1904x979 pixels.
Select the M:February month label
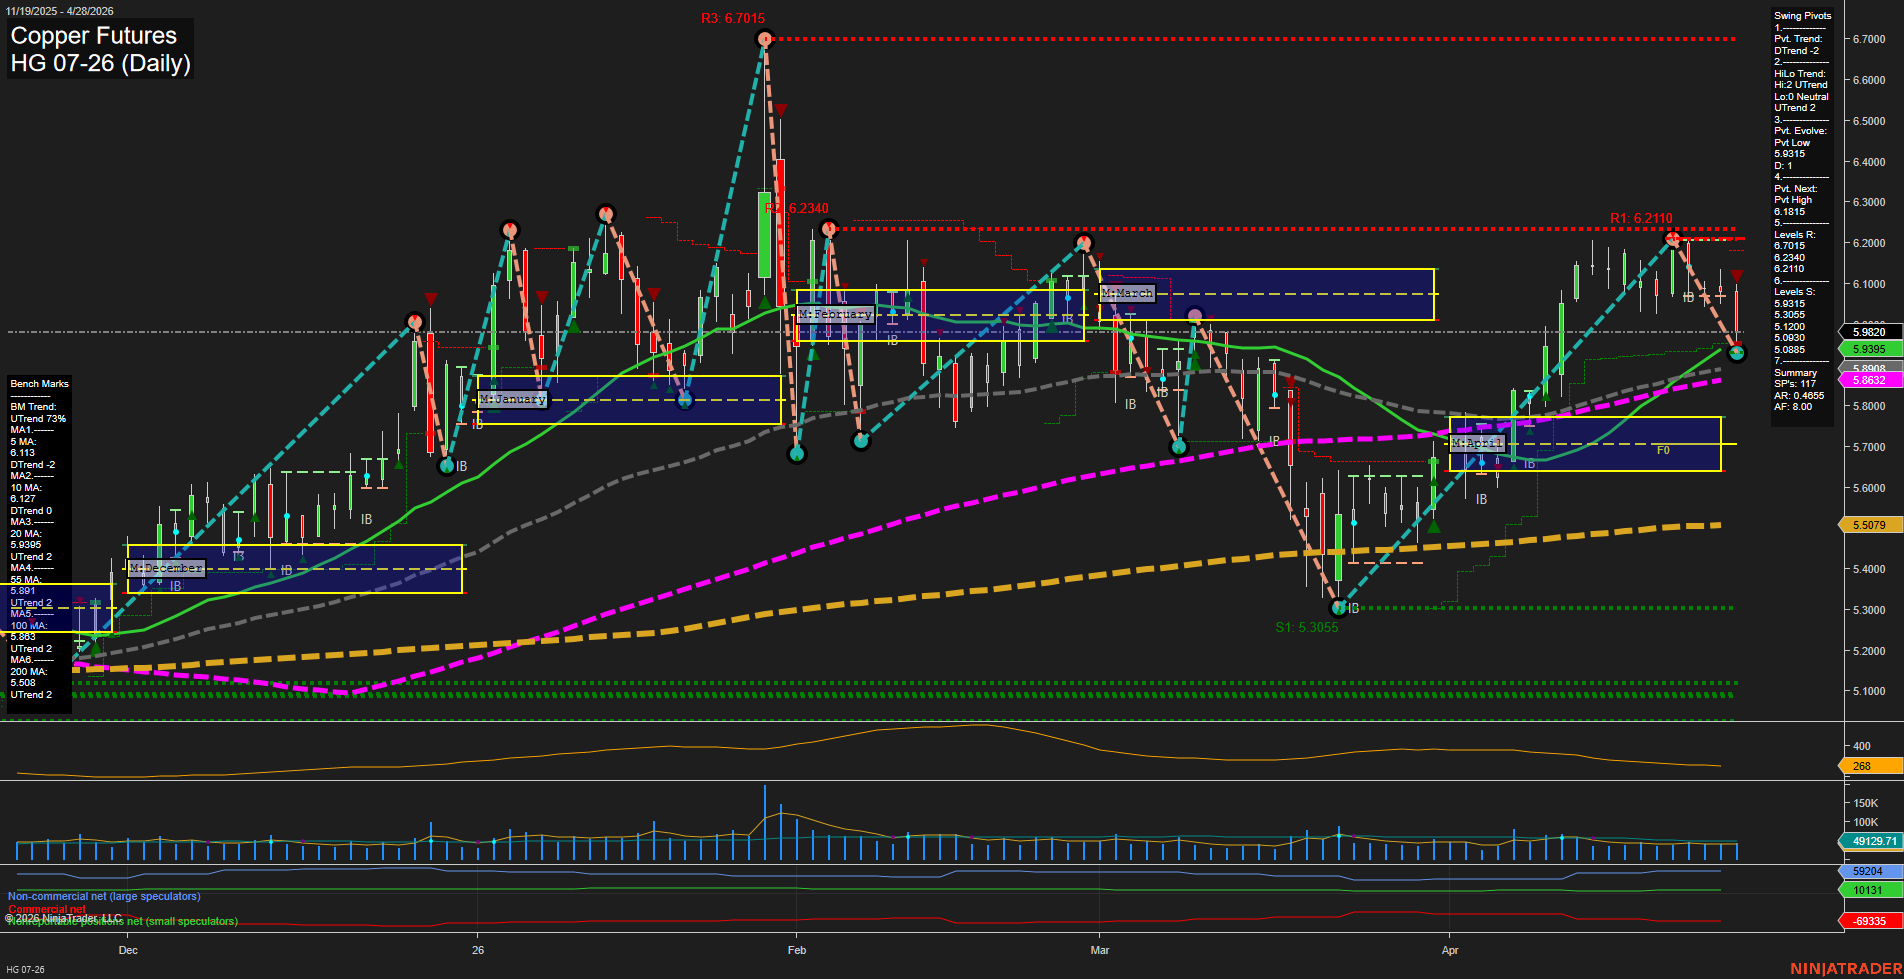point(835,314)
